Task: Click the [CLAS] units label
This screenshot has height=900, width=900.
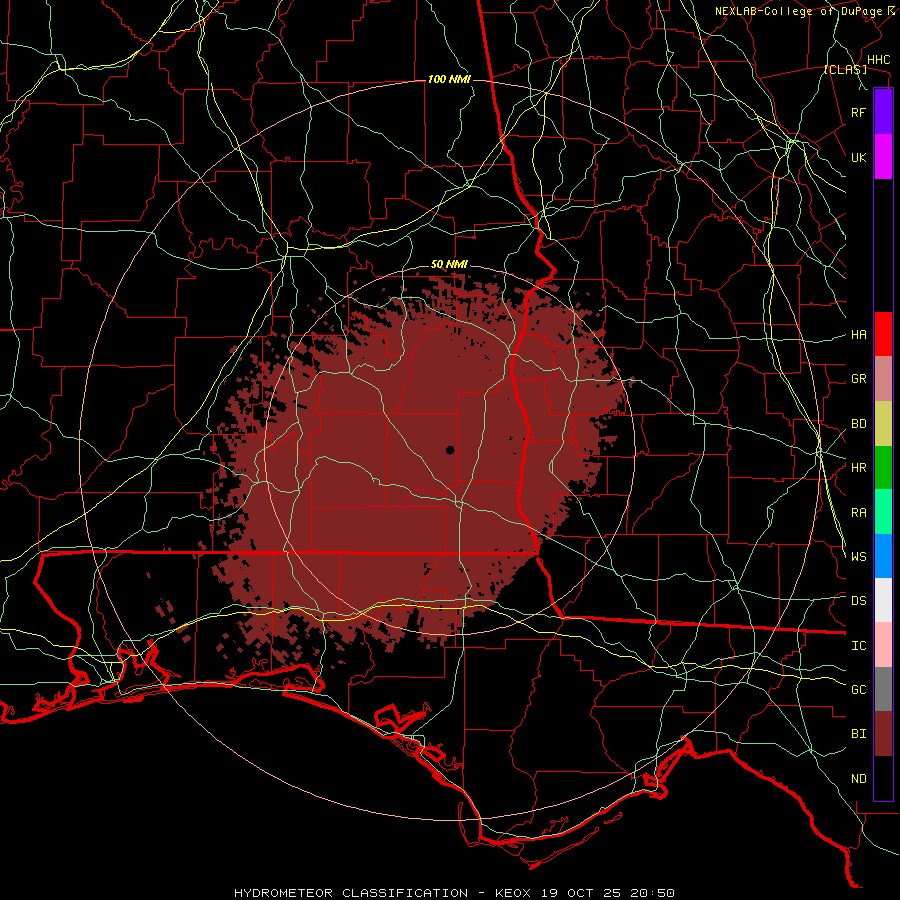Action: 845,69
